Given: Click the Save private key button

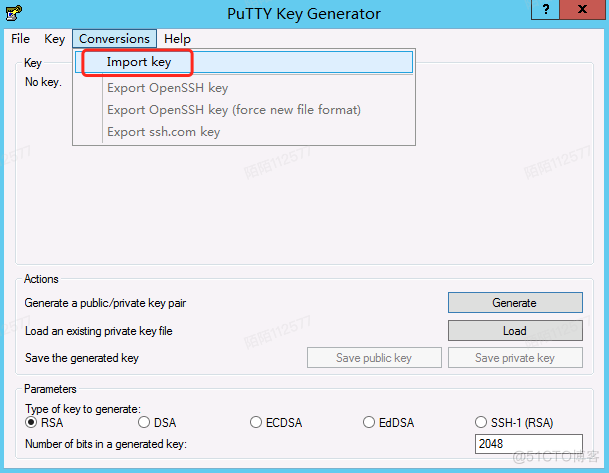Looking at the screenshot, I should coord(514,358).
